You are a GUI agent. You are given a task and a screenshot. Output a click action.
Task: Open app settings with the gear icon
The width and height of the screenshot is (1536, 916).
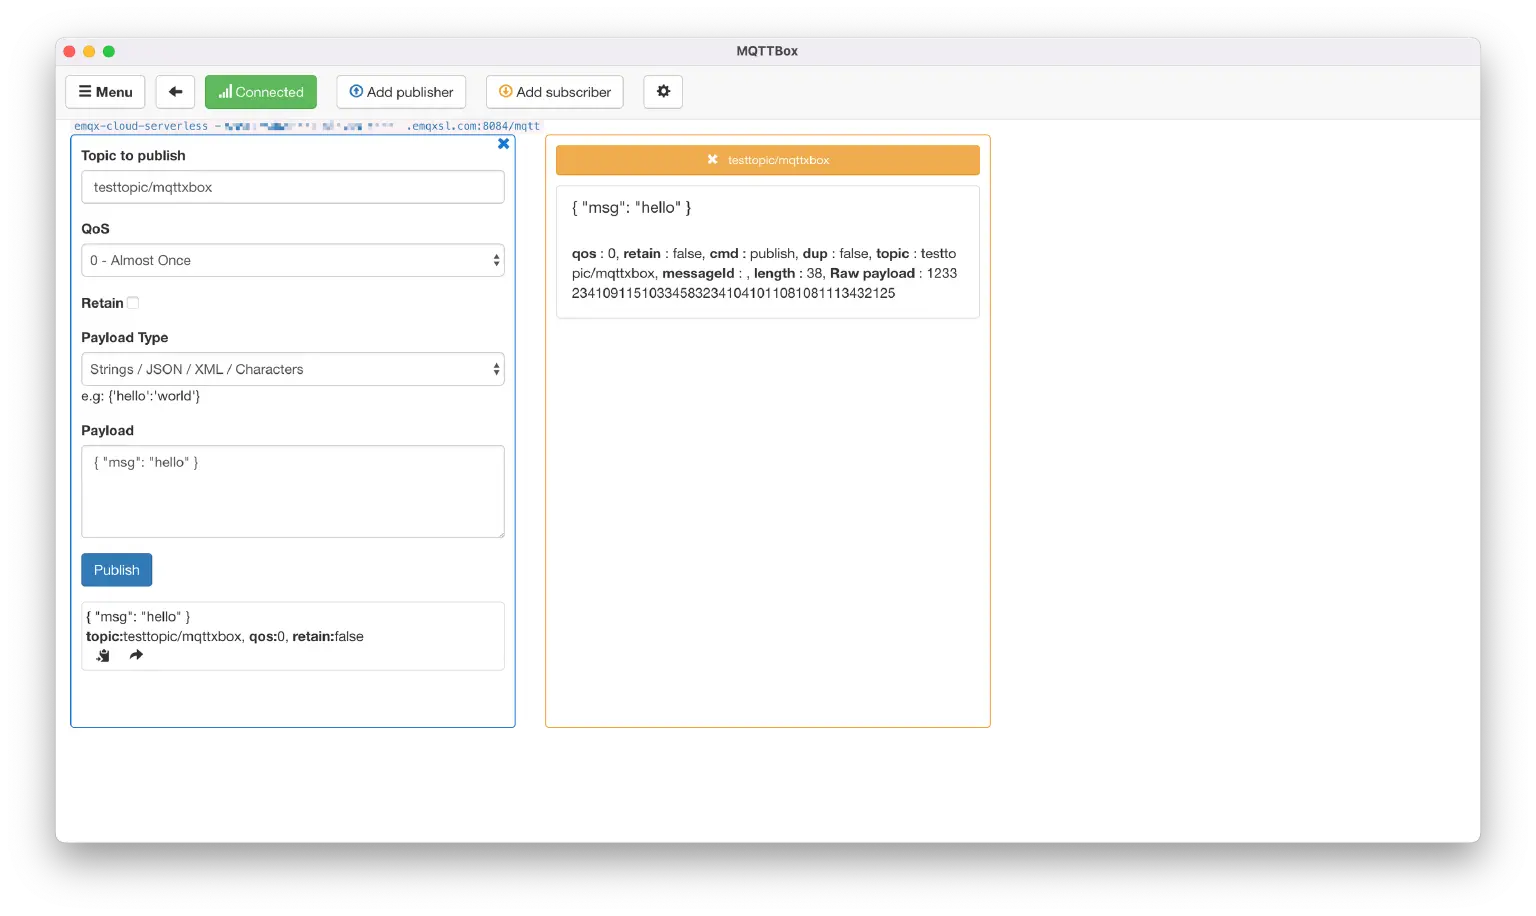(x=663, y=91)
